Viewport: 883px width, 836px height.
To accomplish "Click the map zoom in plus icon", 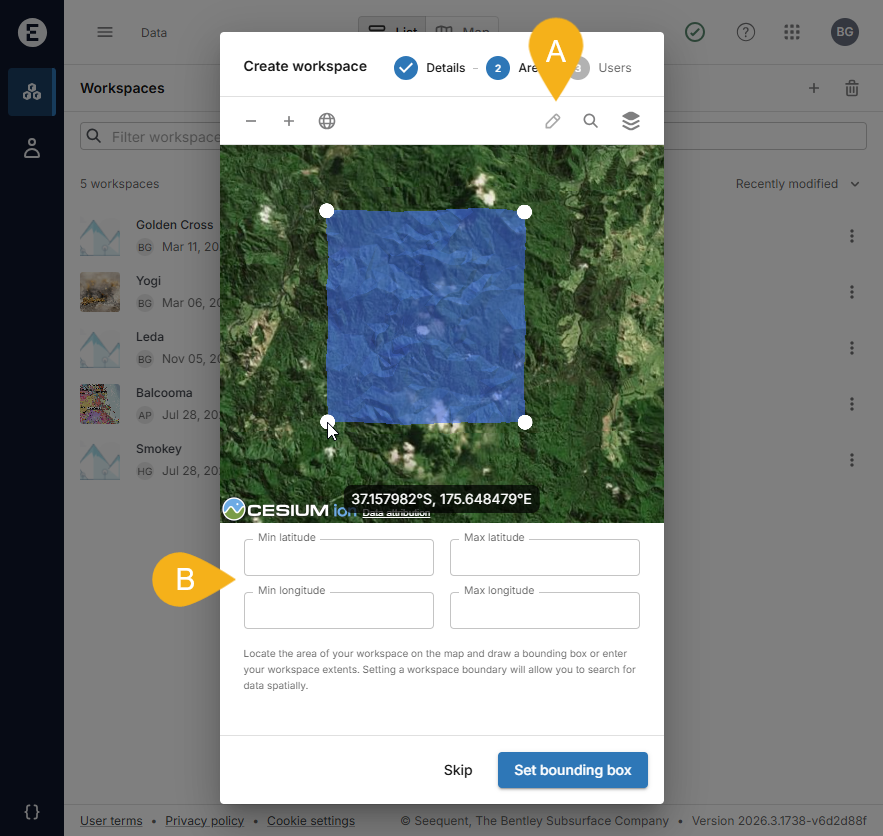I will [x=289, y=121].
